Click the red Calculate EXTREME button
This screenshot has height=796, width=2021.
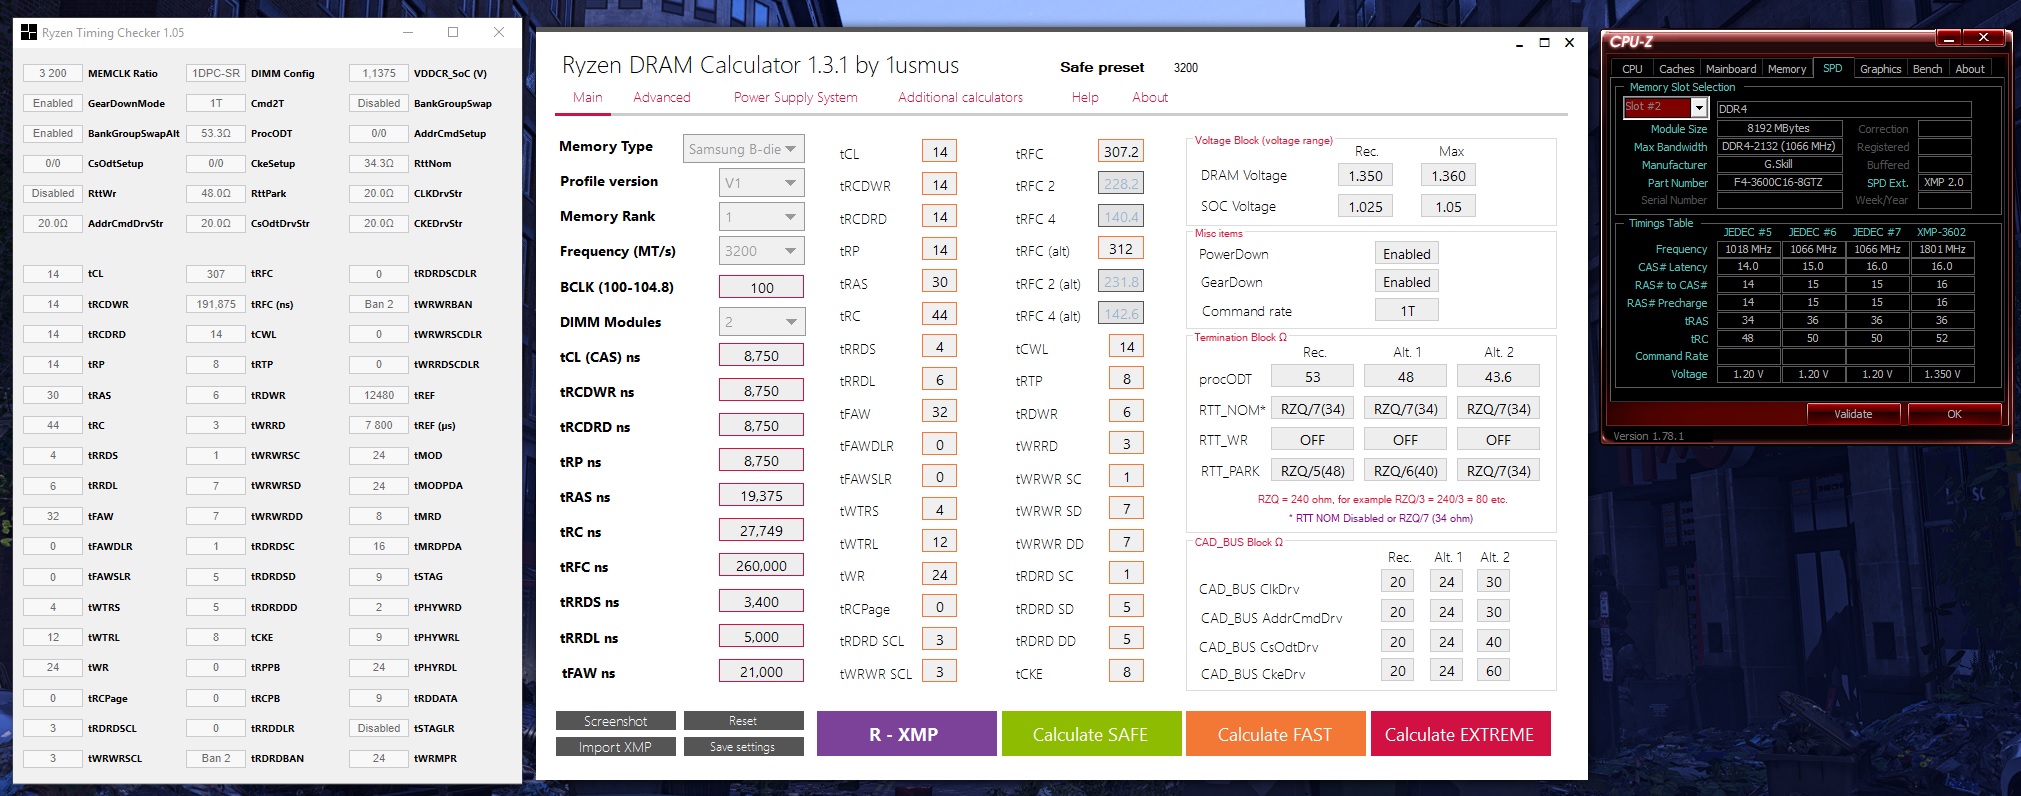pos(1460,734)
